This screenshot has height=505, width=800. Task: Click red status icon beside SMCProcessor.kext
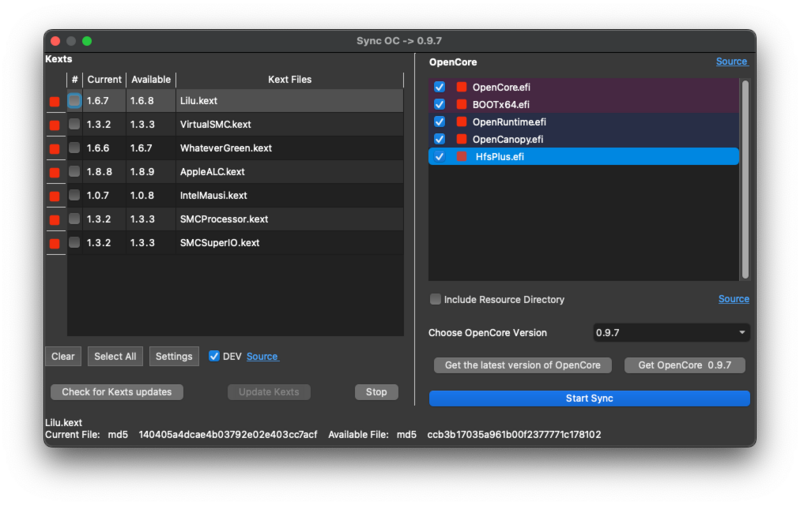click(x=55, y=220)
